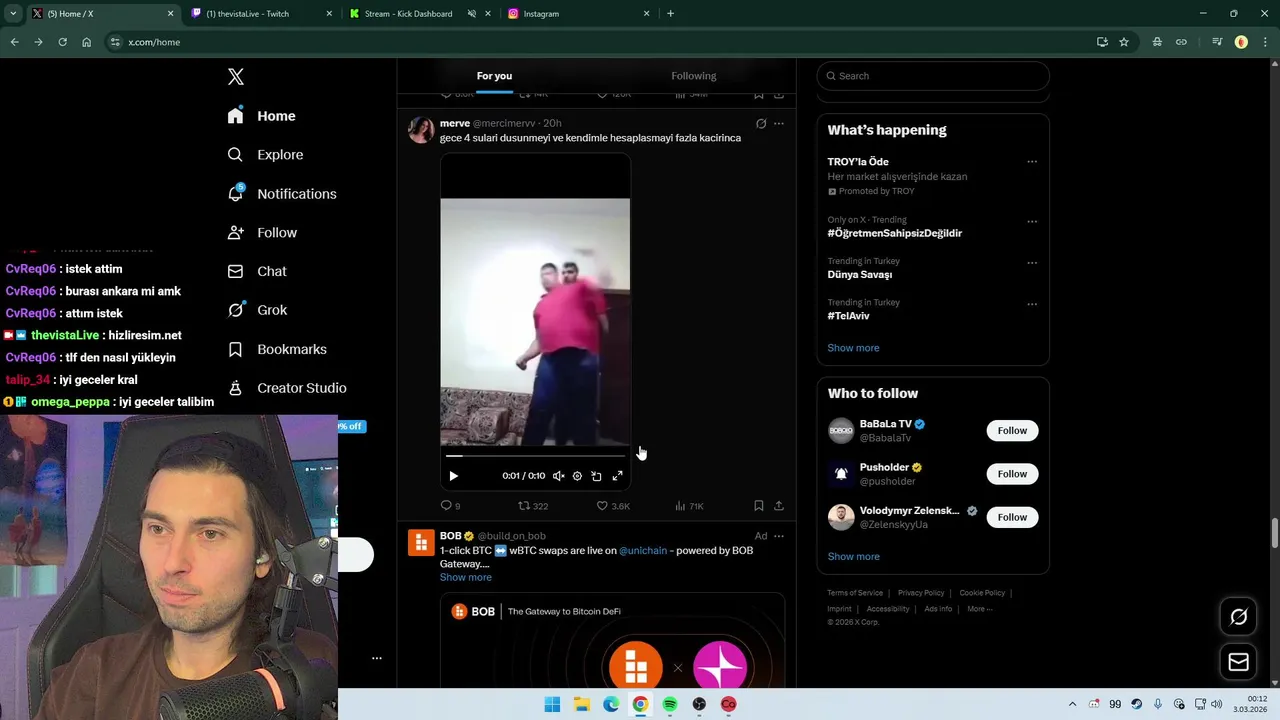Open options for the #ÖğretmenSahipsizDeğildir trend

(x=1032, y=222)
